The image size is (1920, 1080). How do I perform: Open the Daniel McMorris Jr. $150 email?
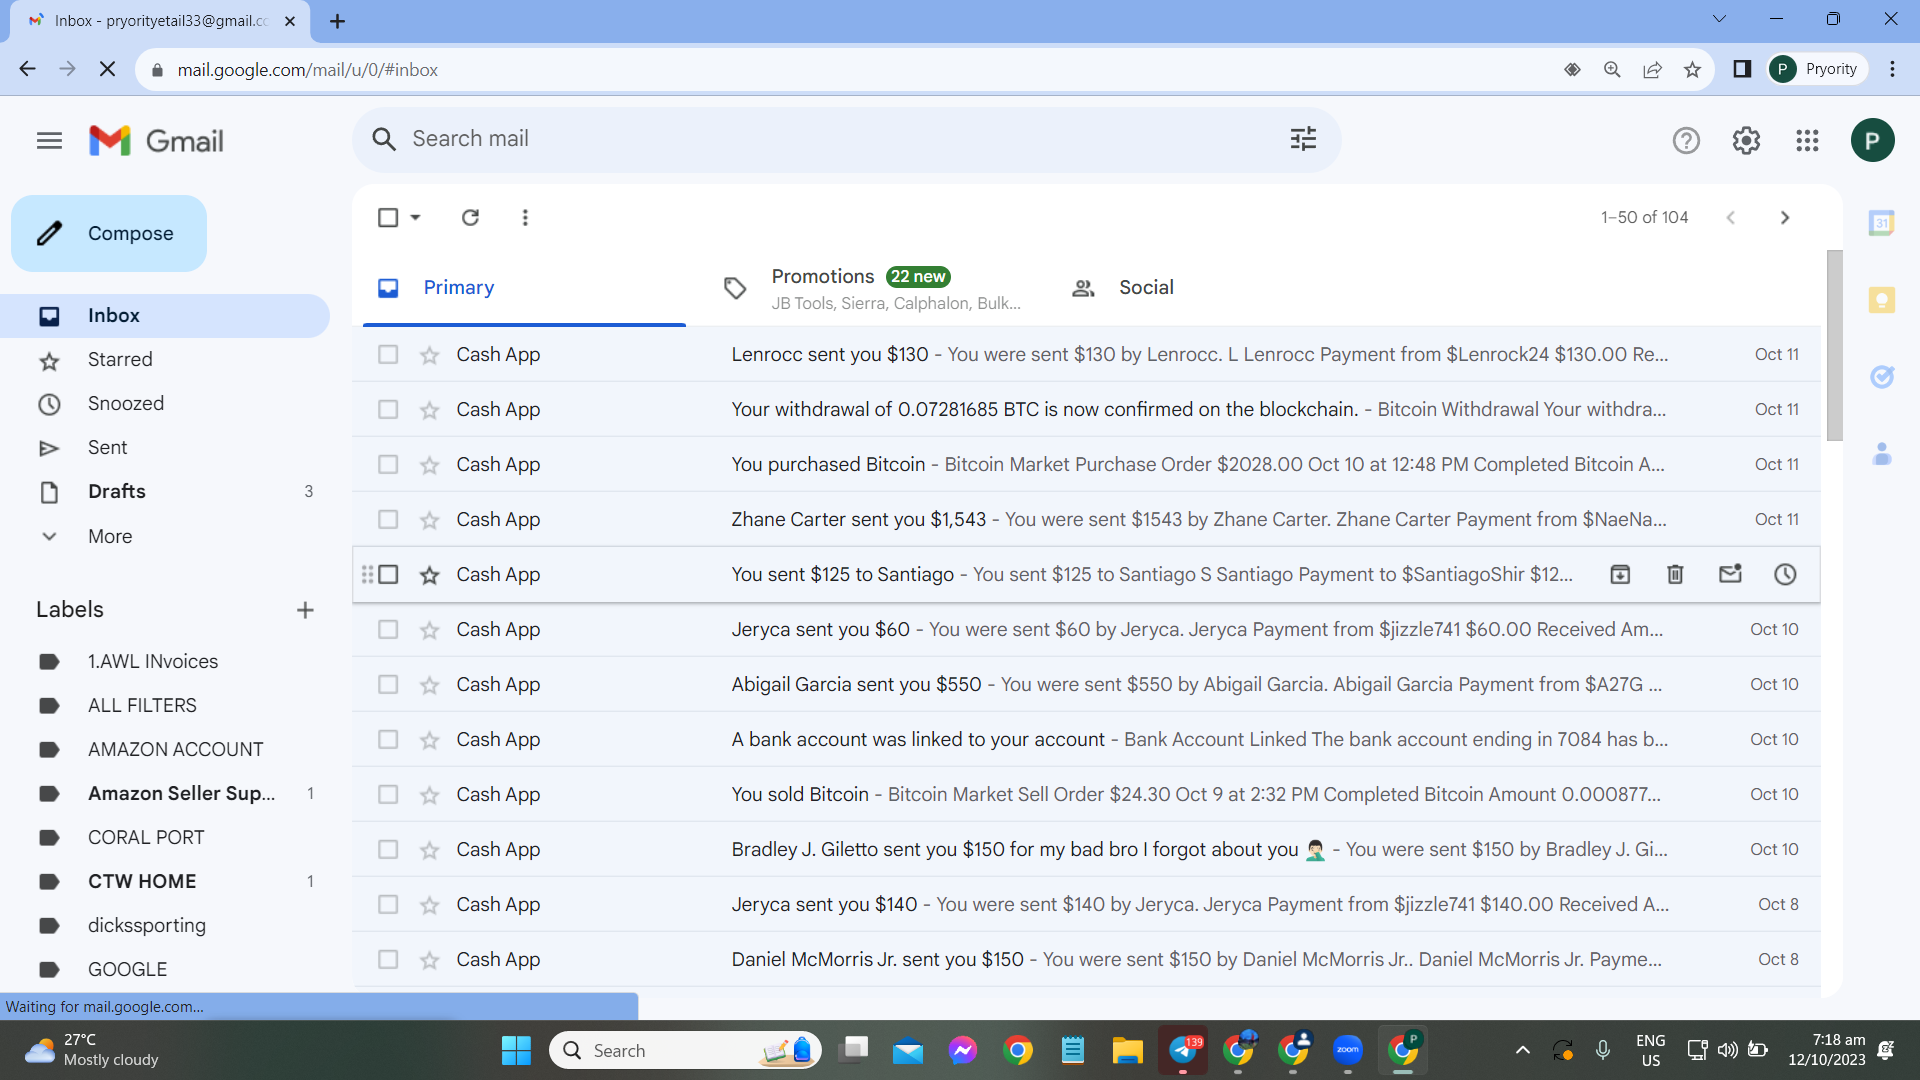(1086, 960)
